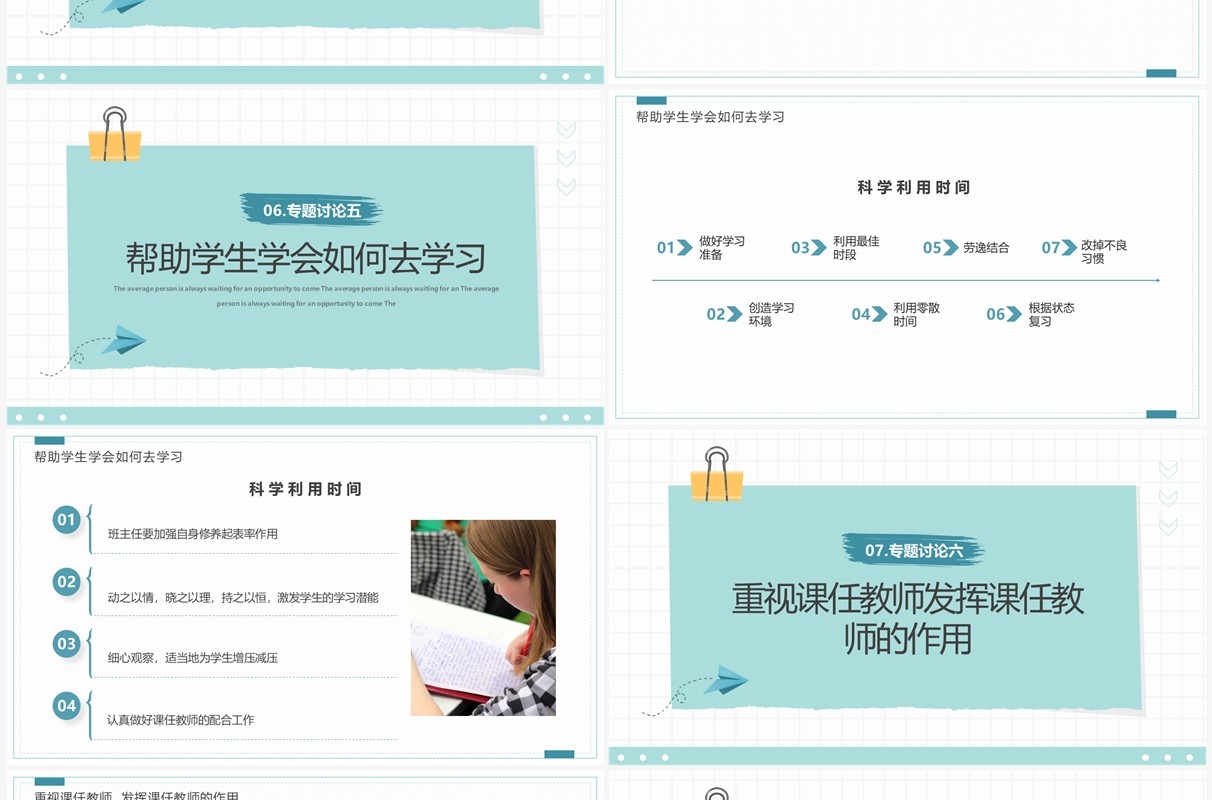This screenshot has height=800, width=1212.
Task: Select the 07.专题讨论六 brush badge
Action: tap(913, 550)
